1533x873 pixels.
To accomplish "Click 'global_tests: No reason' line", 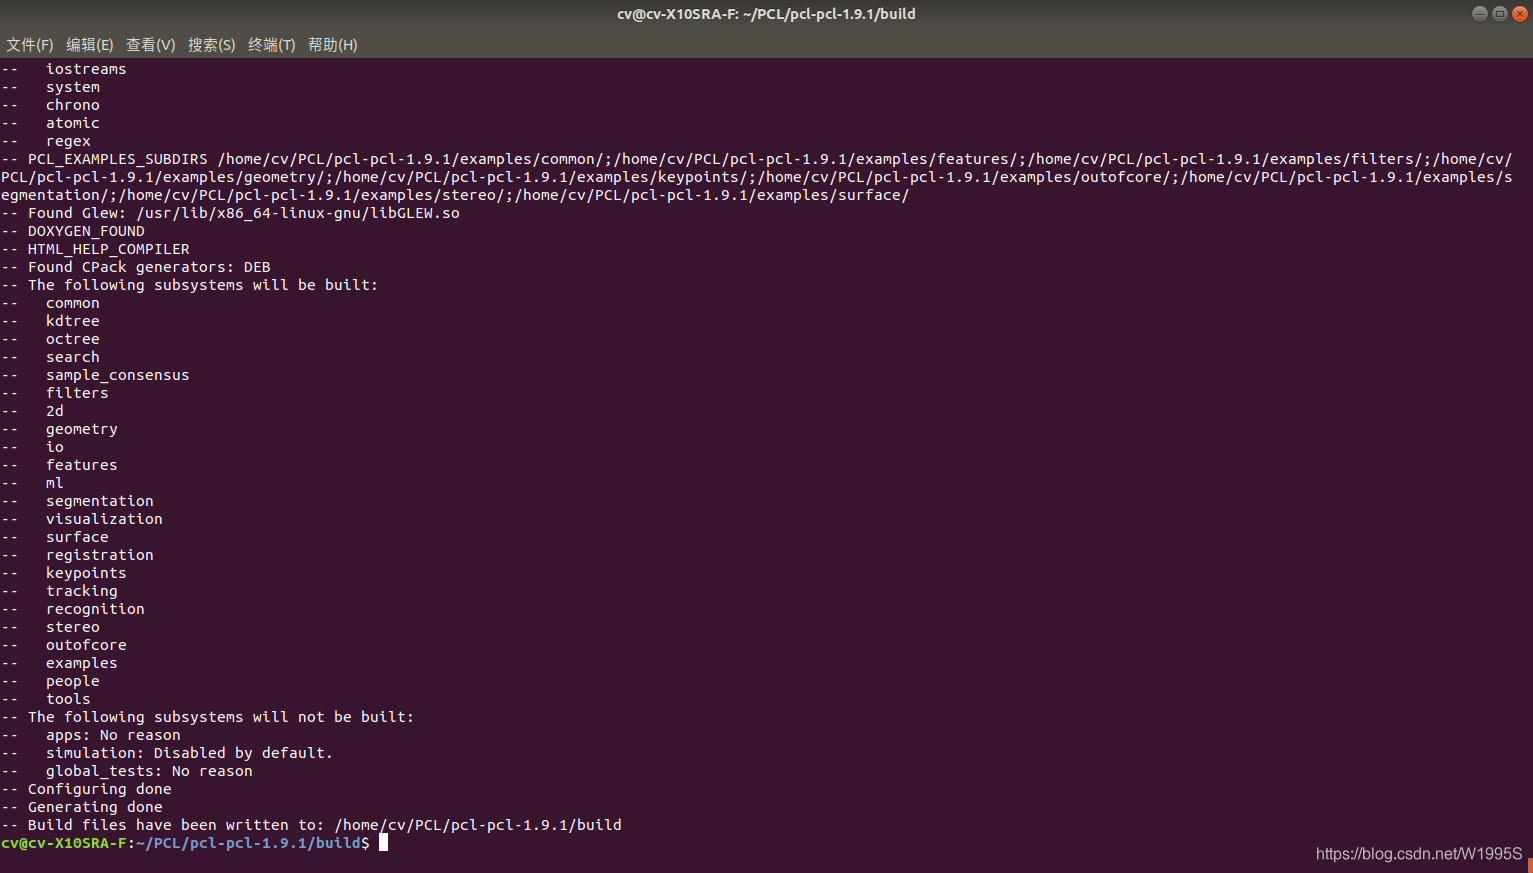I will coord(127,771).
